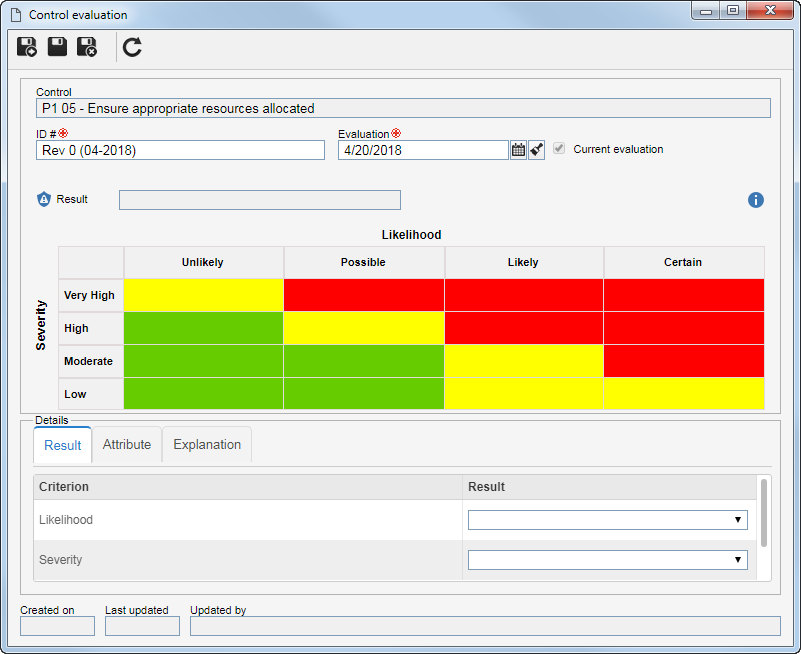
Task: Select High / Certain red cell
Action: pyautogui.click(x=684, y=328)
